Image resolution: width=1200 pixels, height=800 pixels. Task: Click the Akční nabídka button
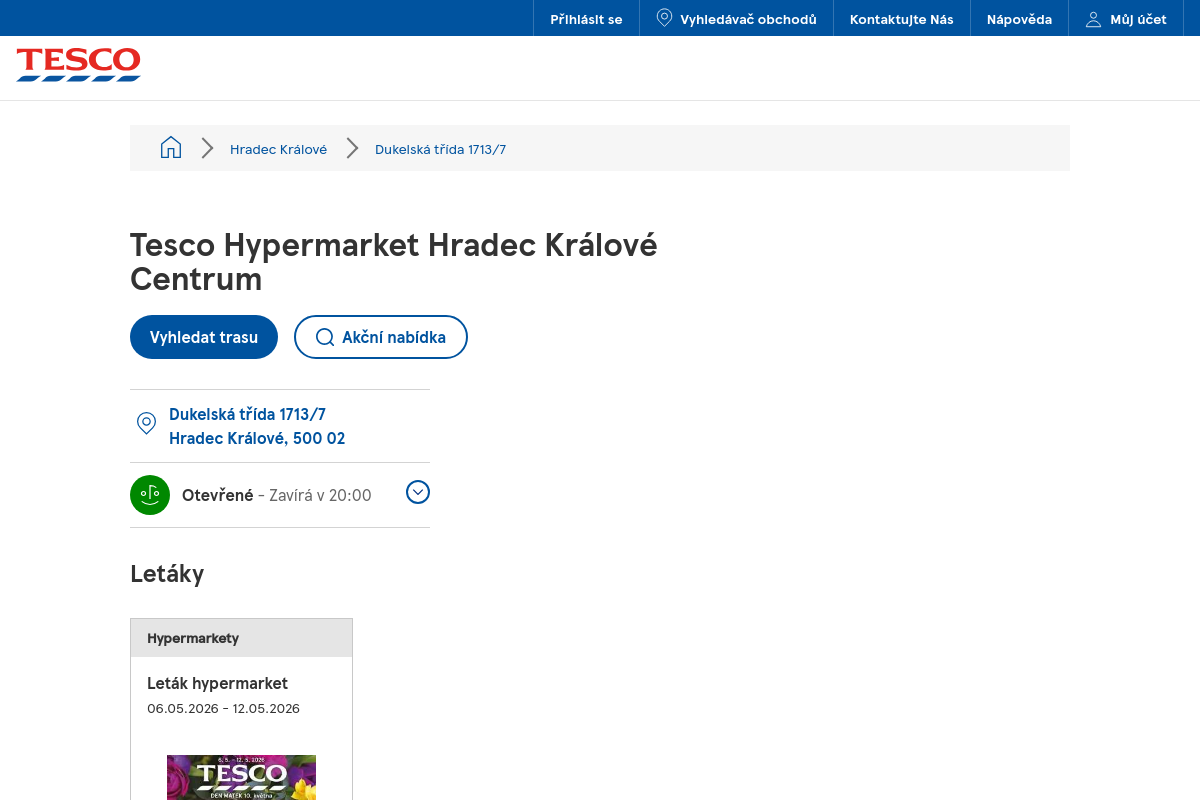pos(381,337)
